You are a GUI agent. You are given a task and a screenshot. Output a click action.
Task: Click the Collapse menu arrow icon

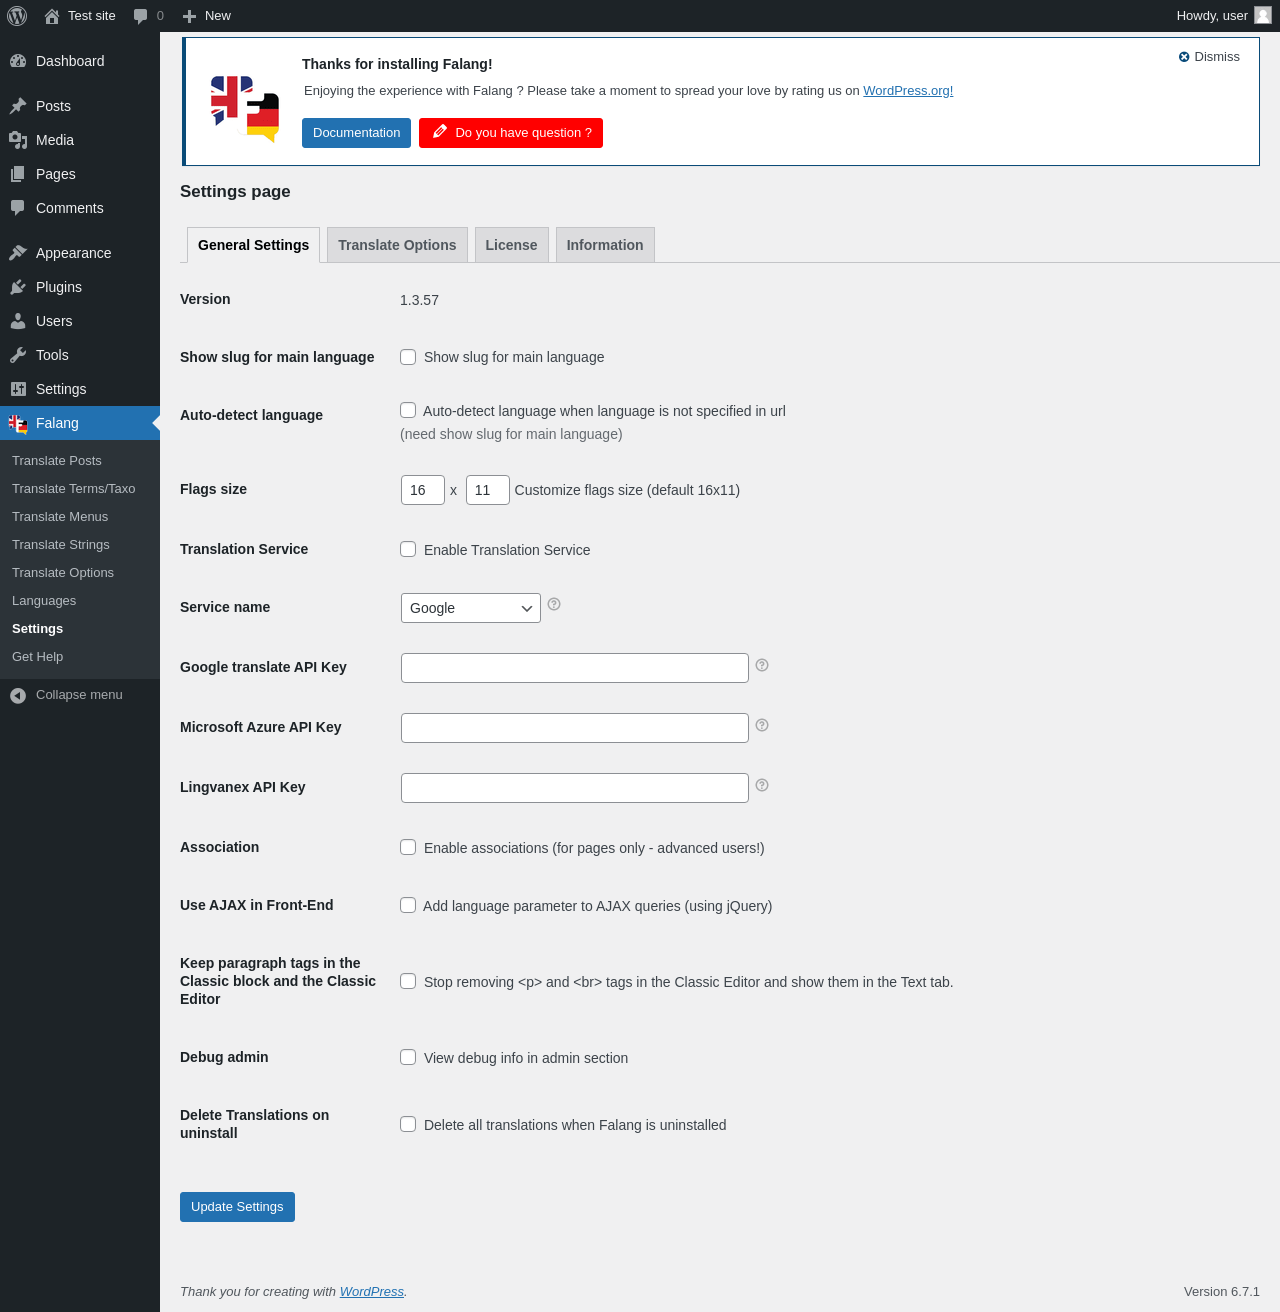coord(18,695)
